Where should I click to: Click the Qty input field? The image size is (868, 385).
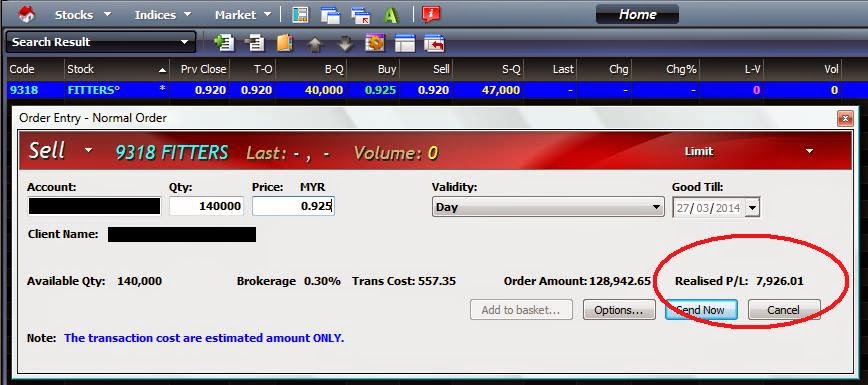[206, 207]
